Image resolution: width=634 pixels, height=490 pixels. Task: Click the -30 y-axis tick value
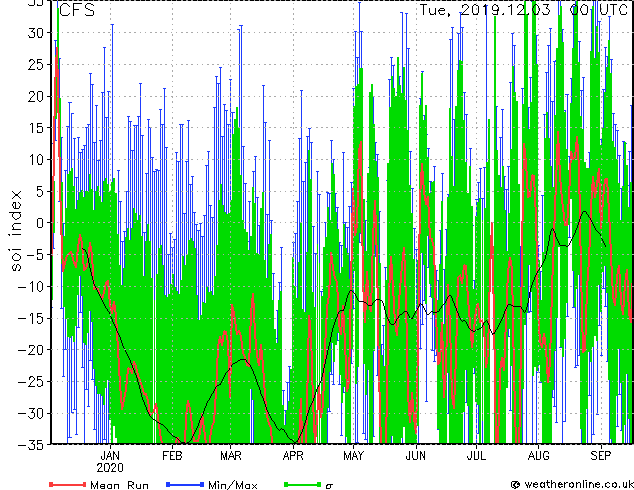[x=31, y=413]
